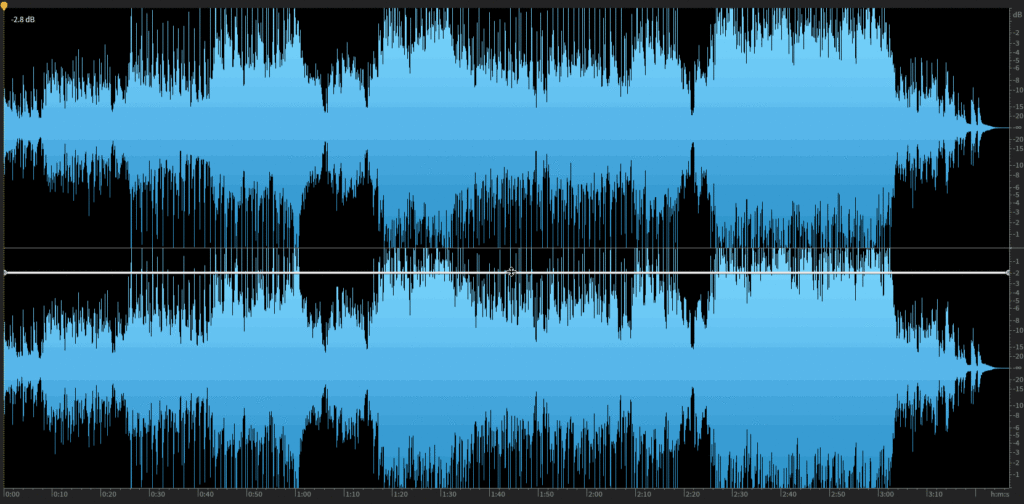Click the 2:30 mark on the timeline
The height and width of the screenshot is (504, 1024).
[740, 494]
